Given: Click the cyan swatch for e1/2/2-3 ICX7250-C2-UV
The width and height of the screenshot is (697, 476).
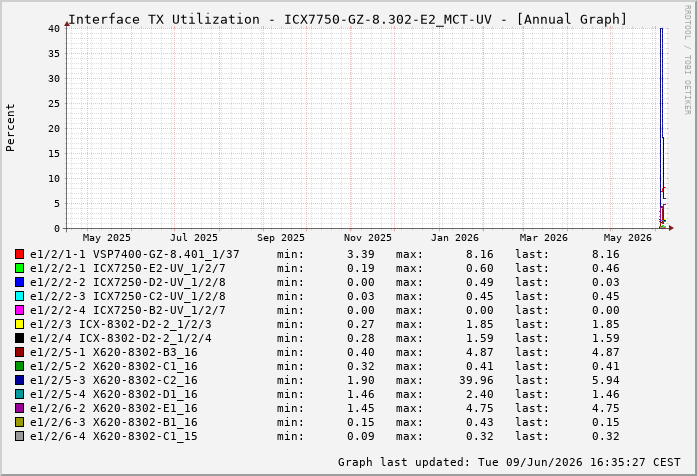Looking at the screenshot, I should [19, 296].
